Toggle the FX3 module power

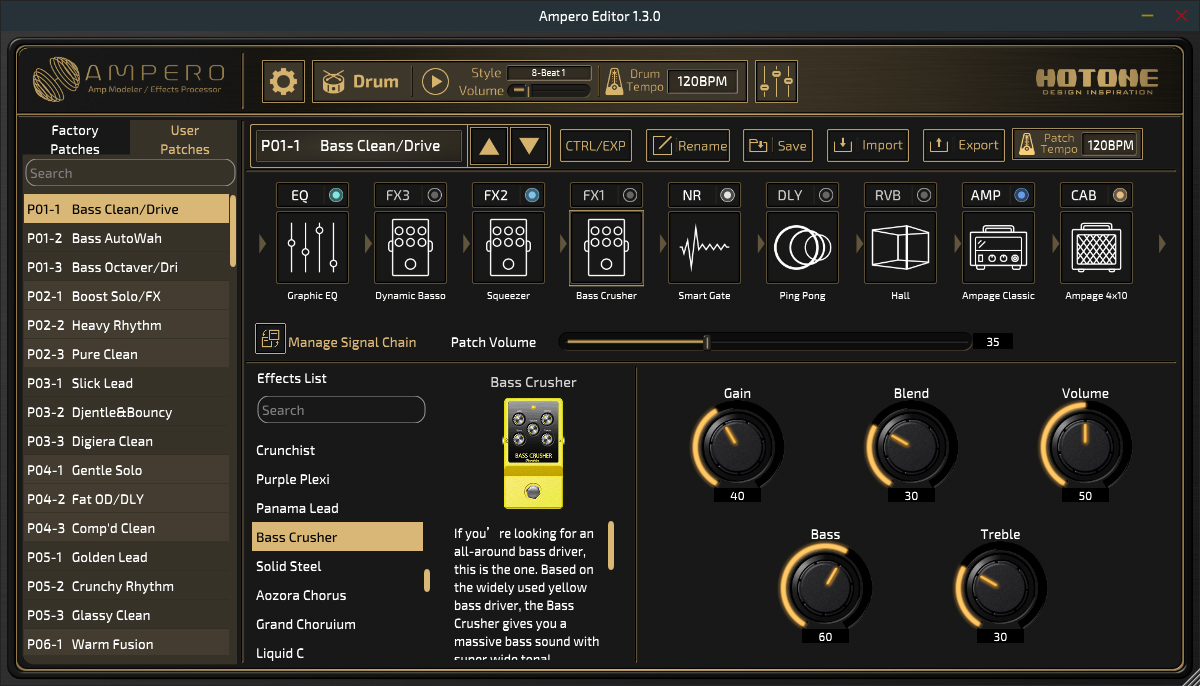[x=434, y=195]
